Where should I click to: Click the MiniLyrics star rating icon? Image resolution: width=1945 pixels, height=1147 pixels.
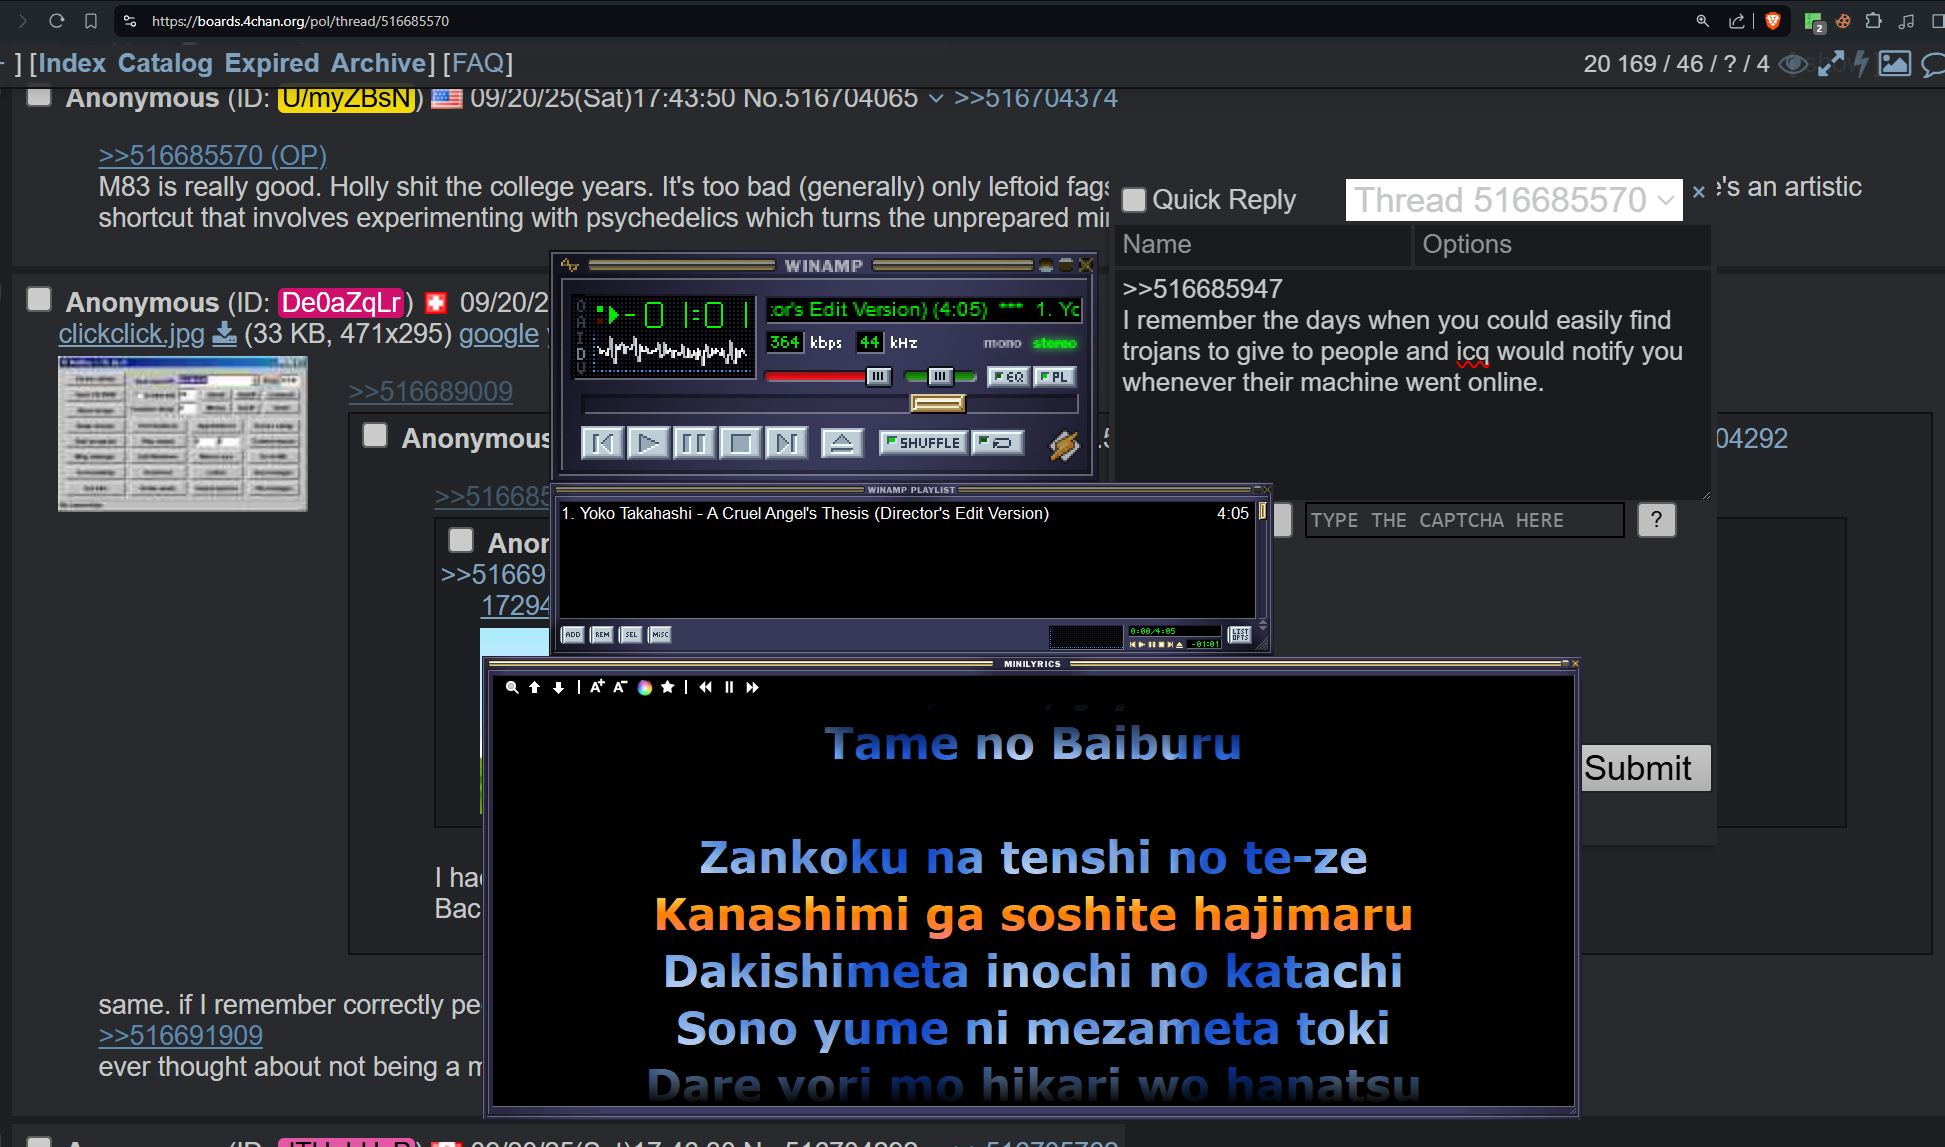(668, 687)
